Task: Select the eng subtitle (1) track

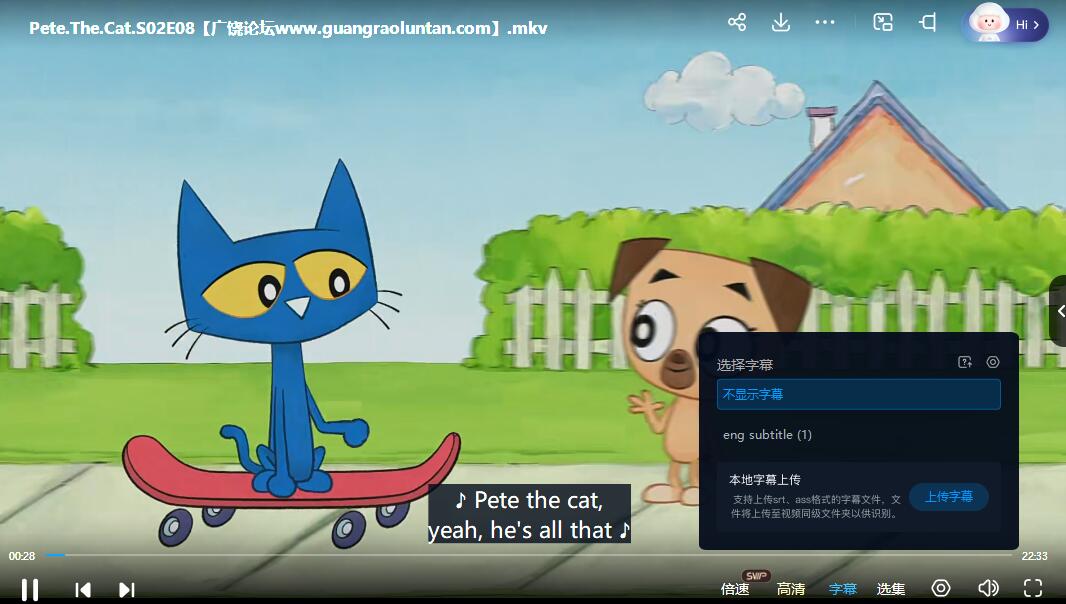Action: click(x=859, y=435)
